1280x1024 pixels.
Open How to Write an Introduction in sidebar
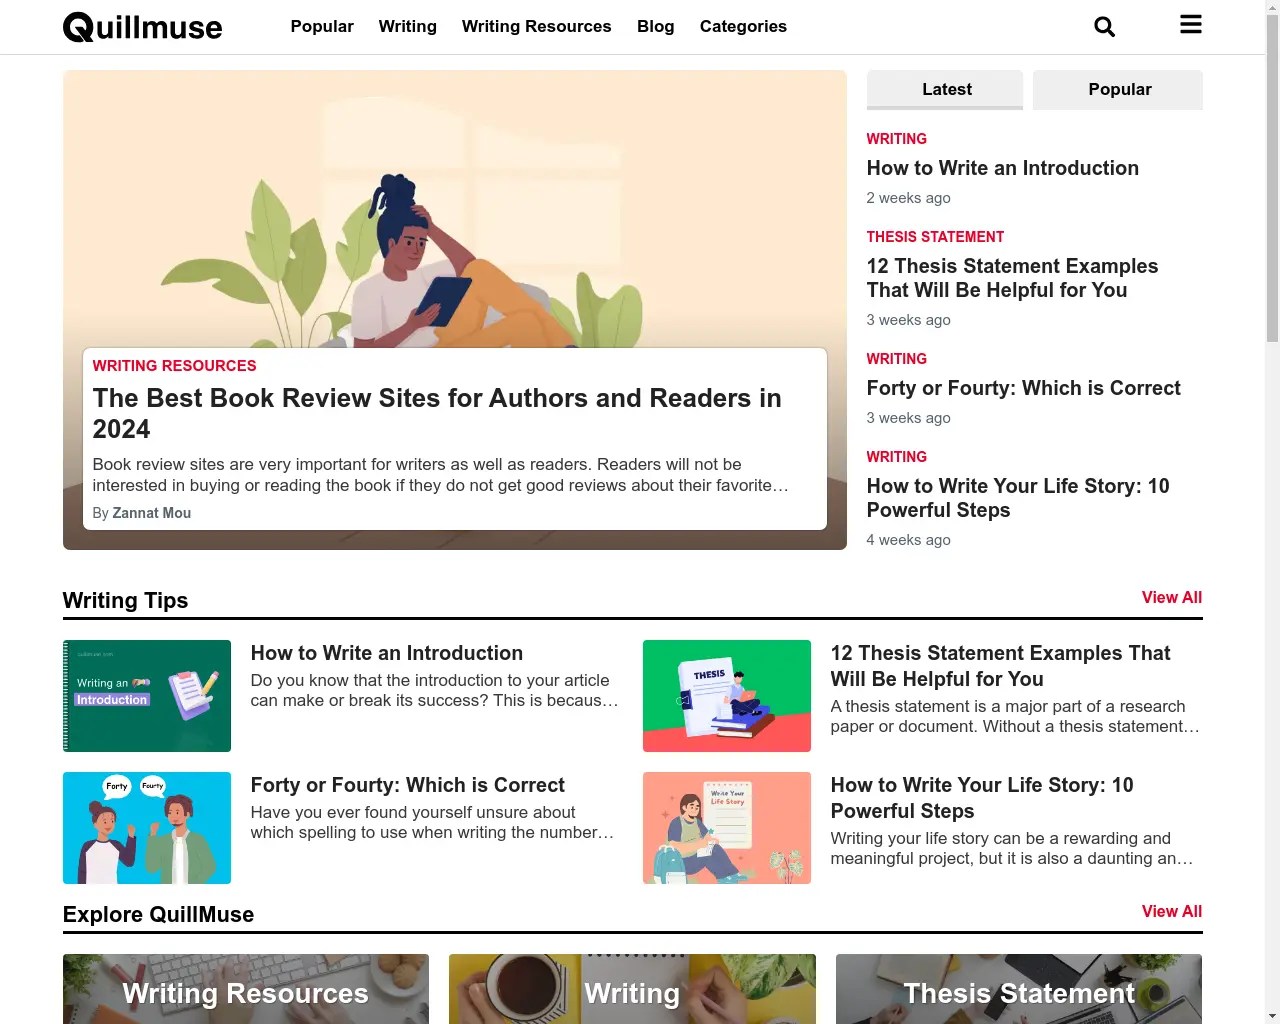pos(1002,168)
